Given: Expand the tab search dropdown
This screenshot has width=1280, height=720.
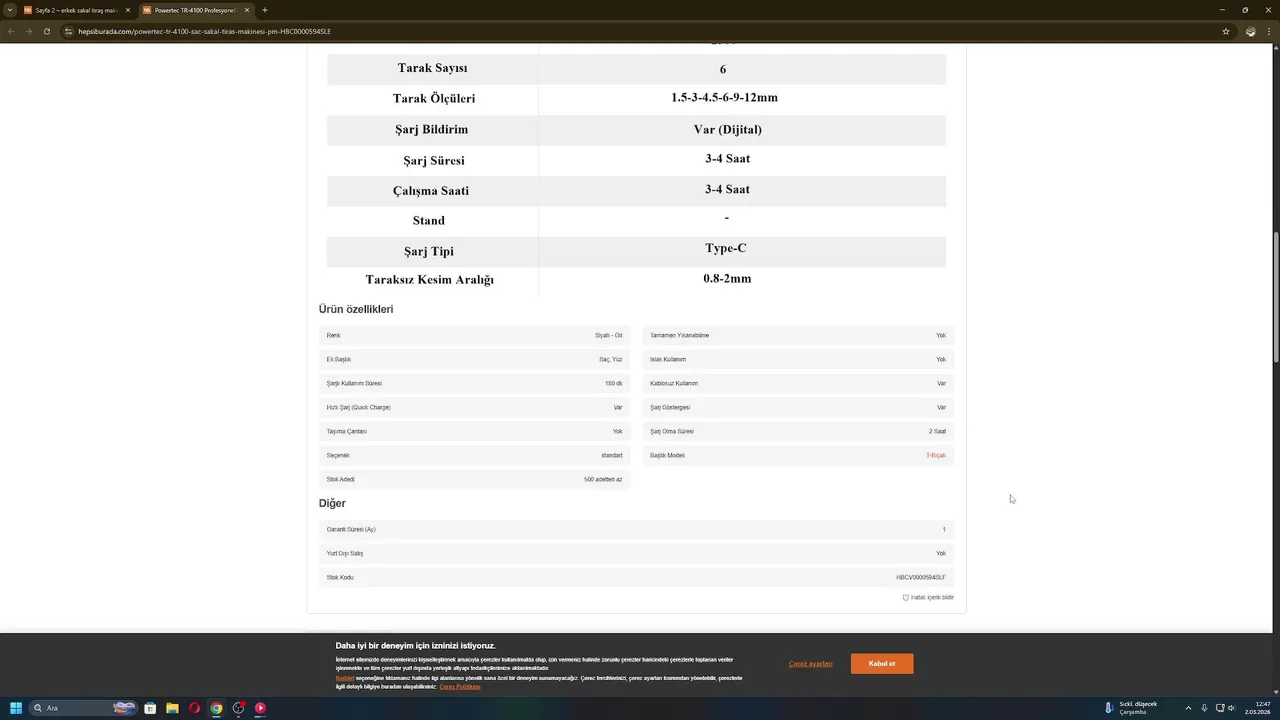Looking at the screenshot, I should (10, 10).
